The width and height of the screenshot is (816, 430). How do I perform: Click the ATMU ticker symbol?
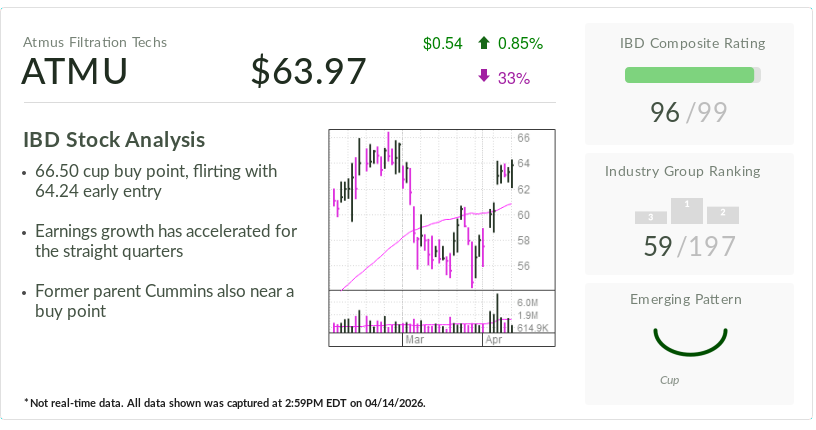[75, 72]
